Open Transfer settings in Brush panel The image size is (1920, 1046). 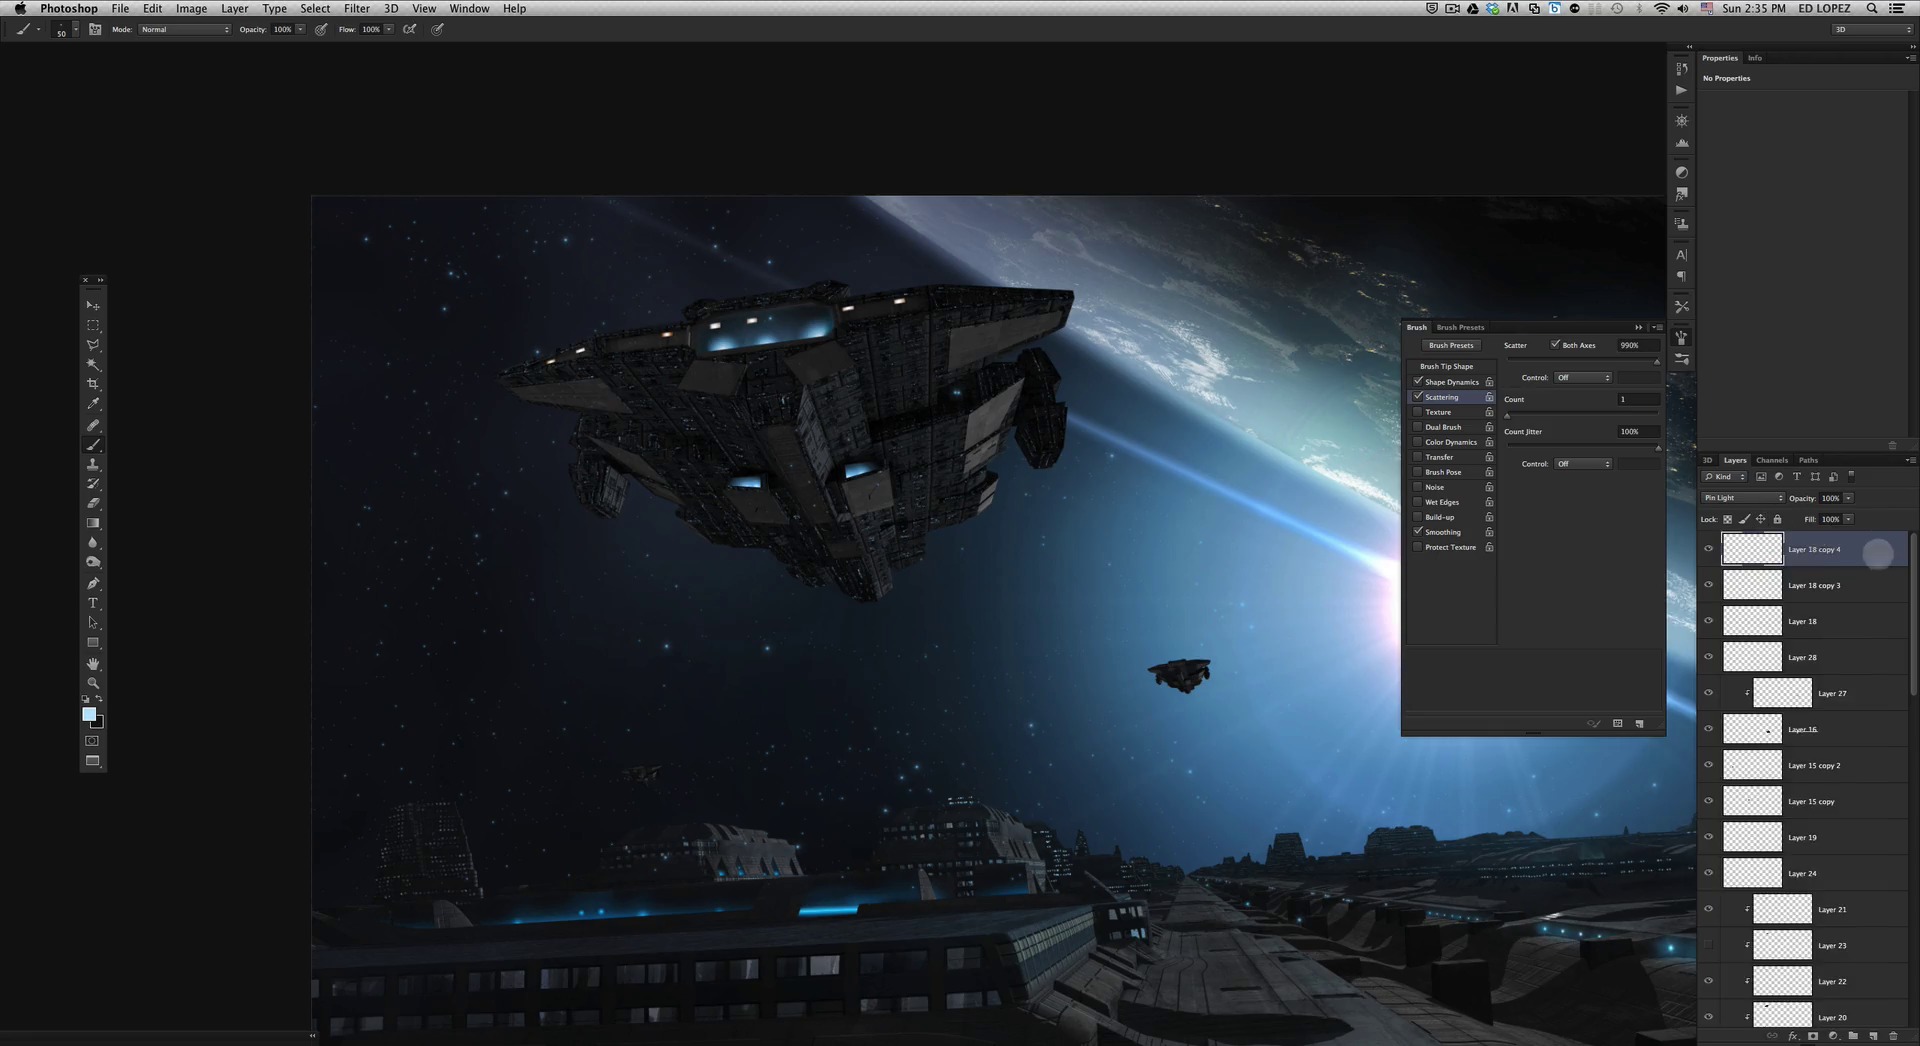coord(1439,457)
